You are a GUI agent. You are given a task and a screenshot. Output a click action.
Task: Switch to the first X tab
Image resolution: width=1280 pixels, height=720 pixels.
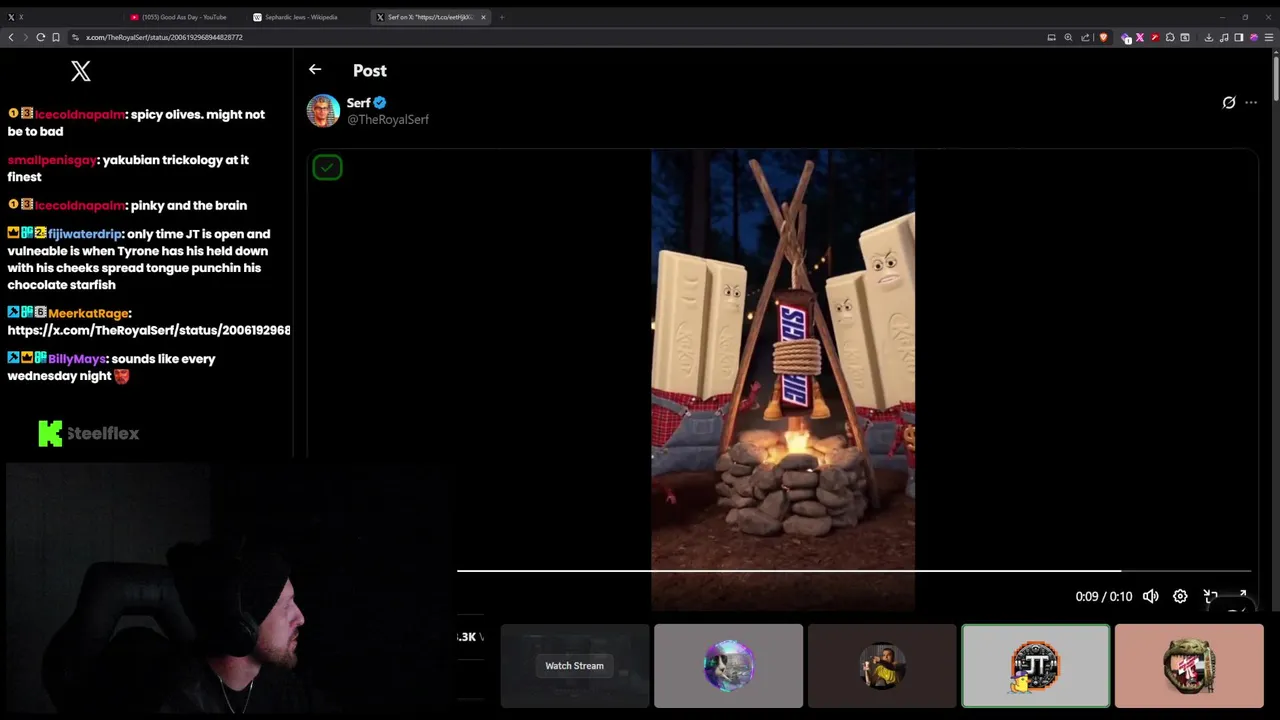[60, 17]
